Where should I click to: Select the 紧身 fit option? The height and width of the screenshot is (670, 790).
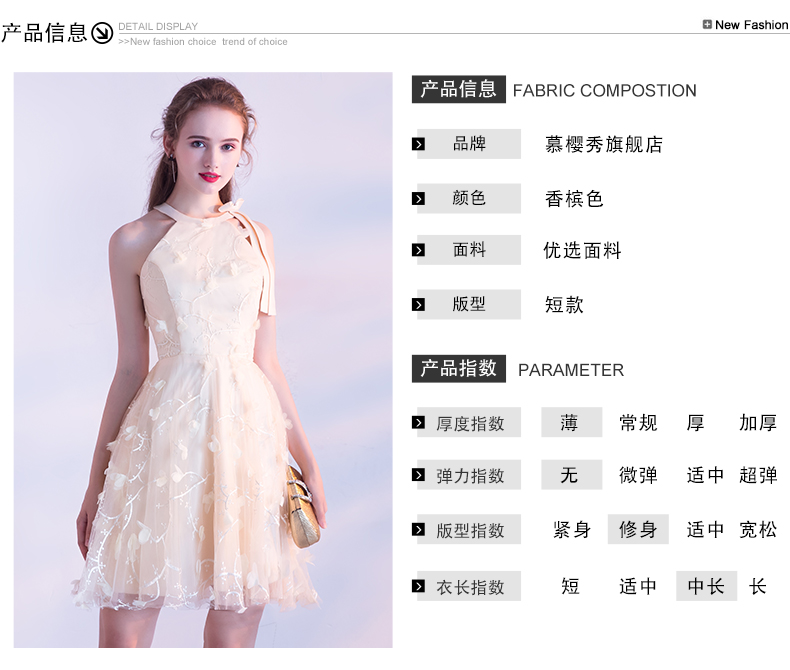pyautogui.click(x=572, y=529)
